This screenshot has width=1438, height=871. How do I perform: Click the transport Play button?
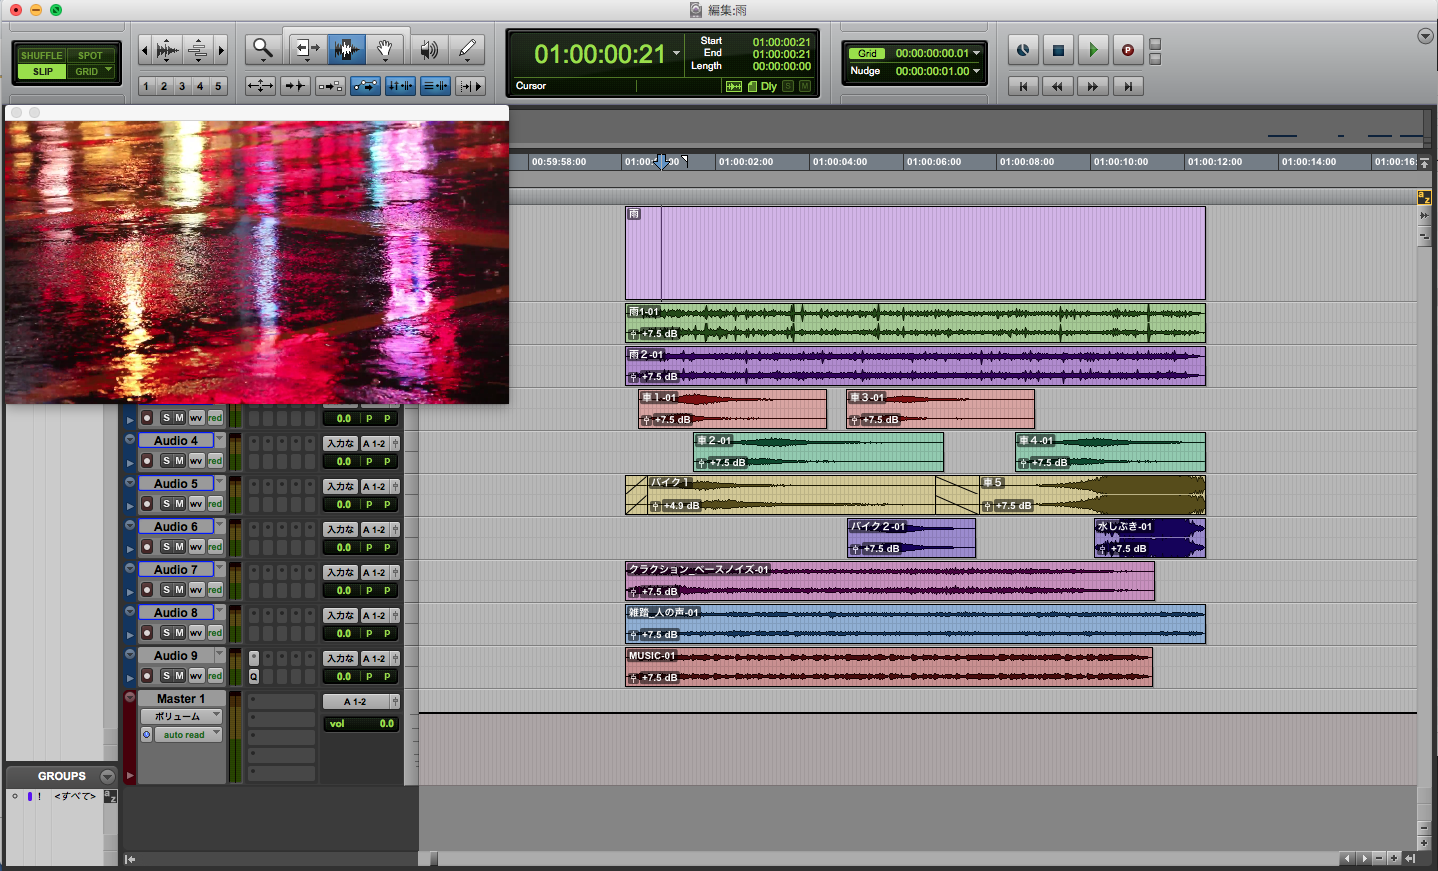[x=1093, y=50]
